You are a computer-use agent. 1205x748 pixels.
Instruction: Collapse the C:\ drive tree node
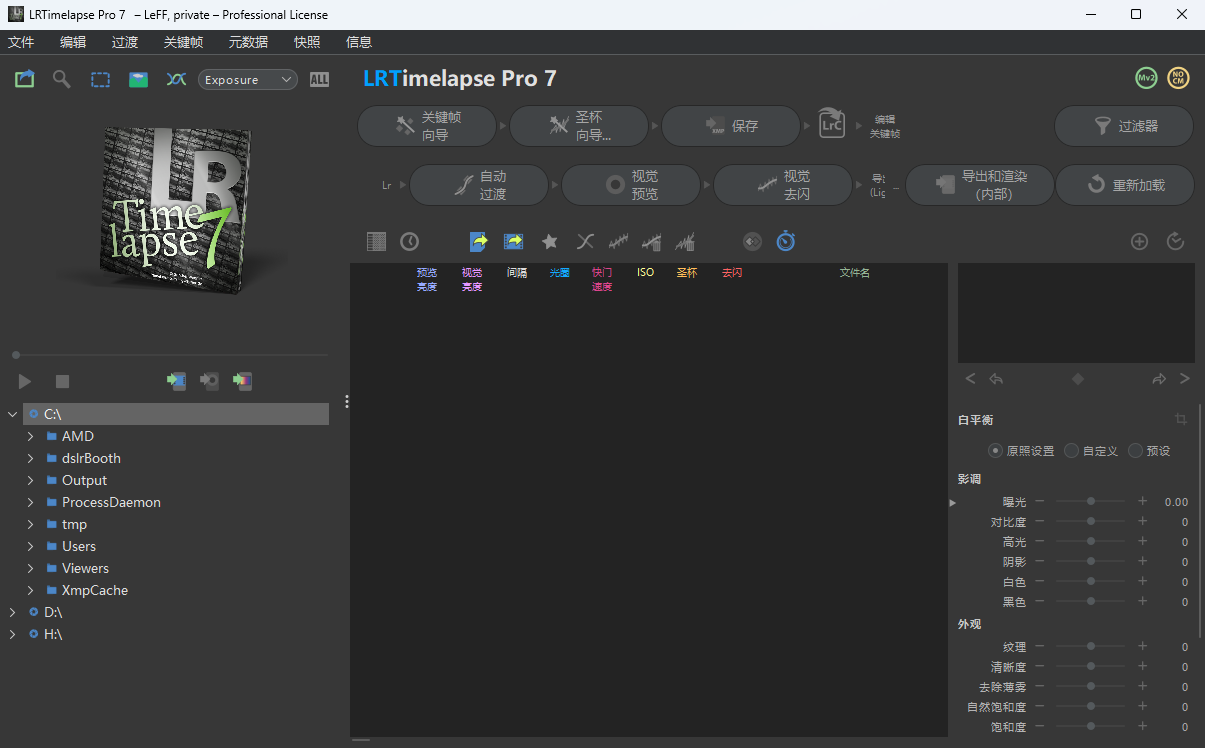click(x=12, y=414)
